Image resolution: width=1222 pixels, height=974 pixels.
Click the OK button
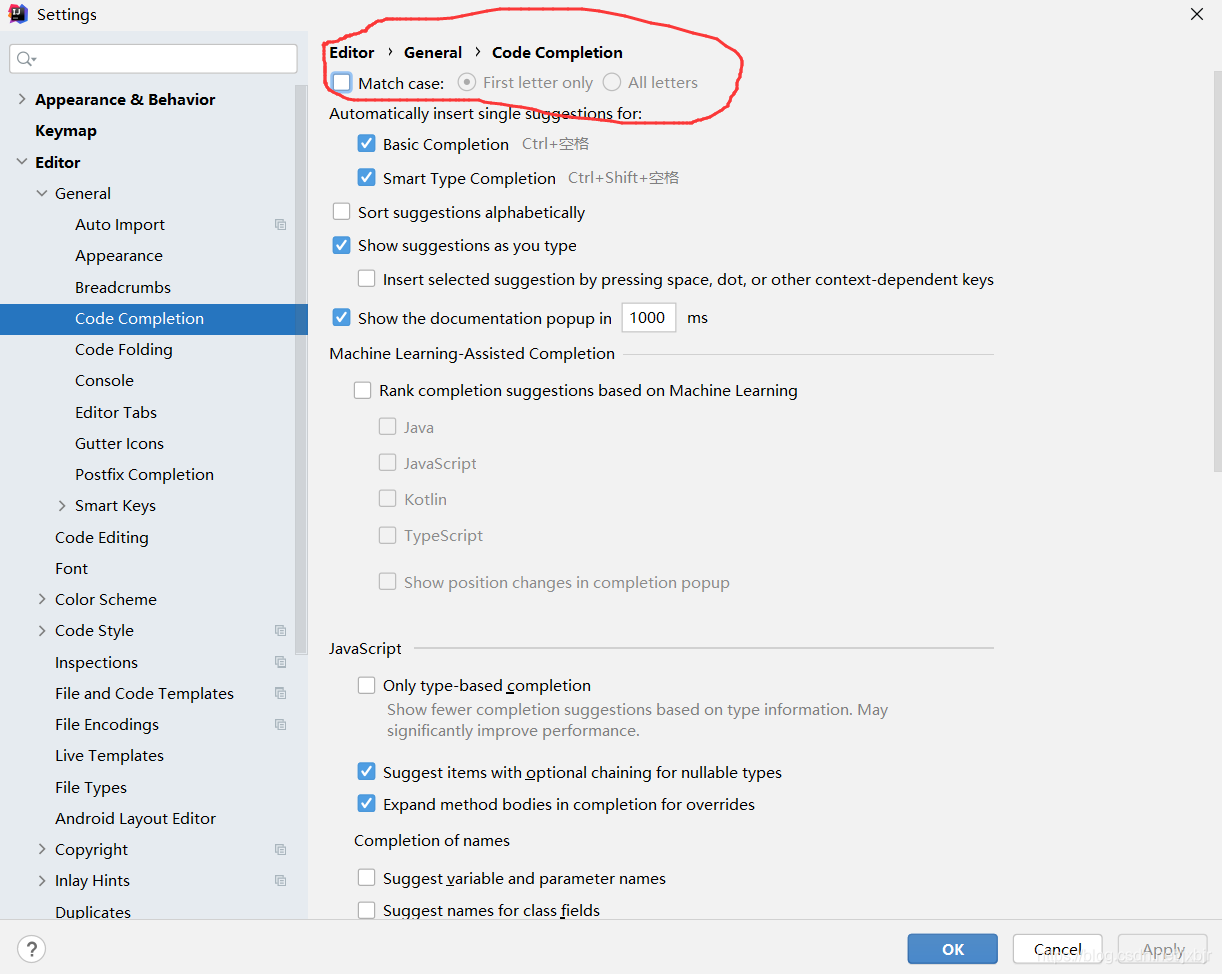[953, 949]
